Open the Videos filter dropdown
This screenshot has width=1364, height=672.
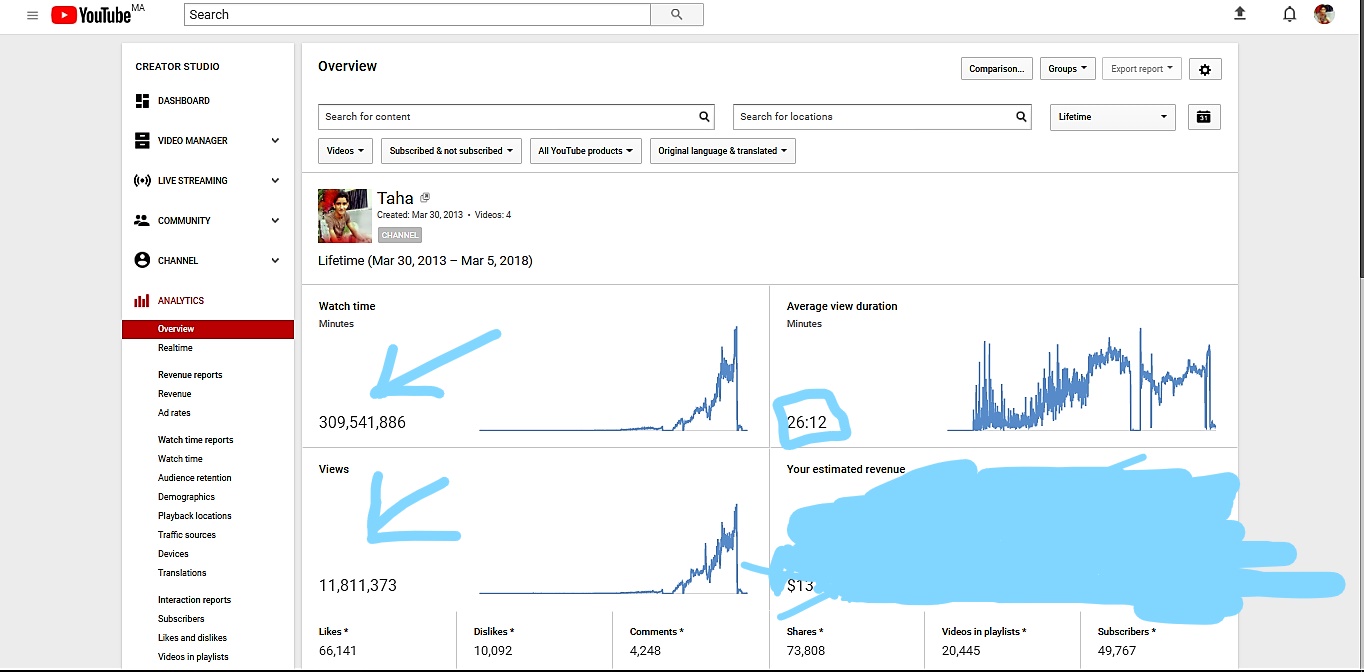point(345,151)
